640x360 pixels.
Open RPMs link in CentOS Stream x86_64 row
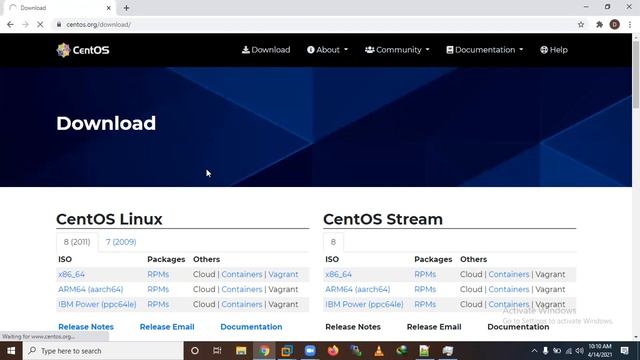pyautogui.click(x=425, y=274)
